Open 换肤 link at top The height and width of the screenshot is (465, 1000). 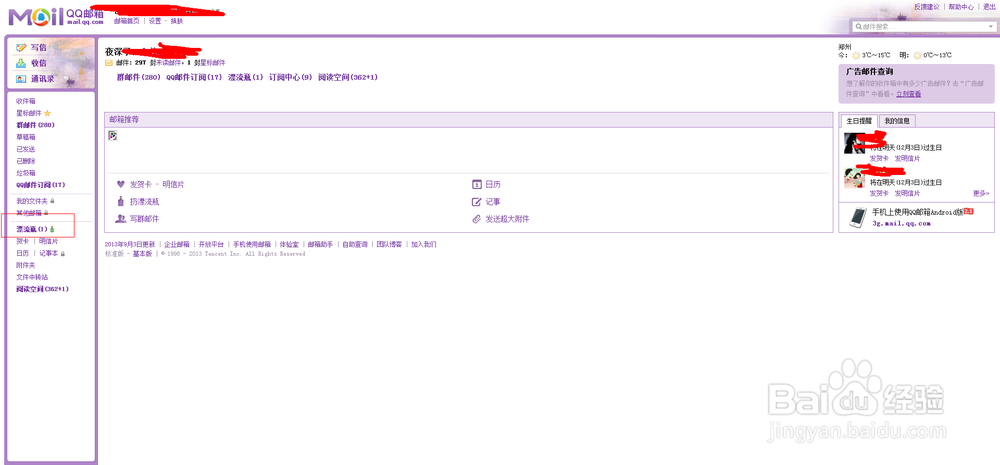pyautogui.click(x=177, y=20)
